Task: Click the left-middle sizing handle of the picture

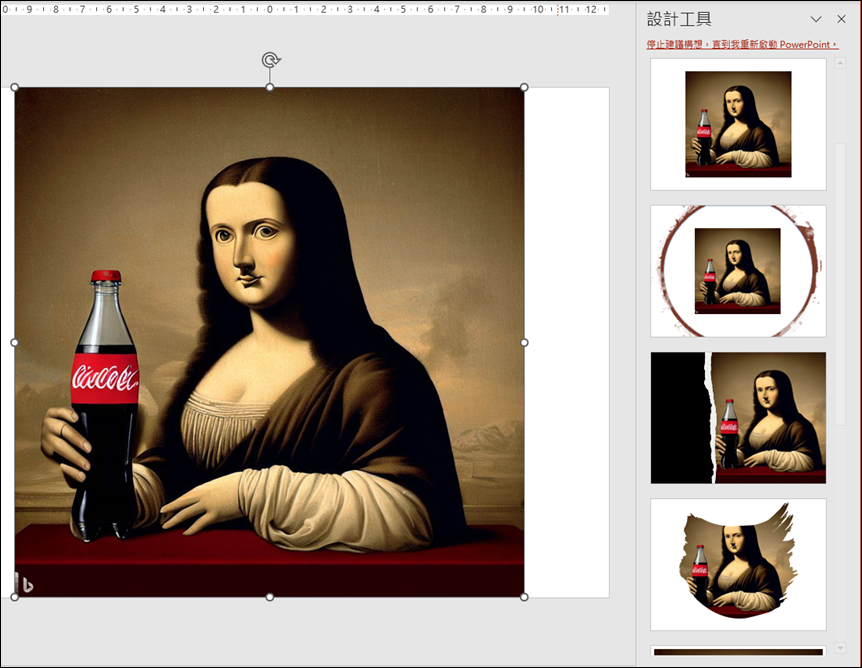Action: tap(15, 343)
